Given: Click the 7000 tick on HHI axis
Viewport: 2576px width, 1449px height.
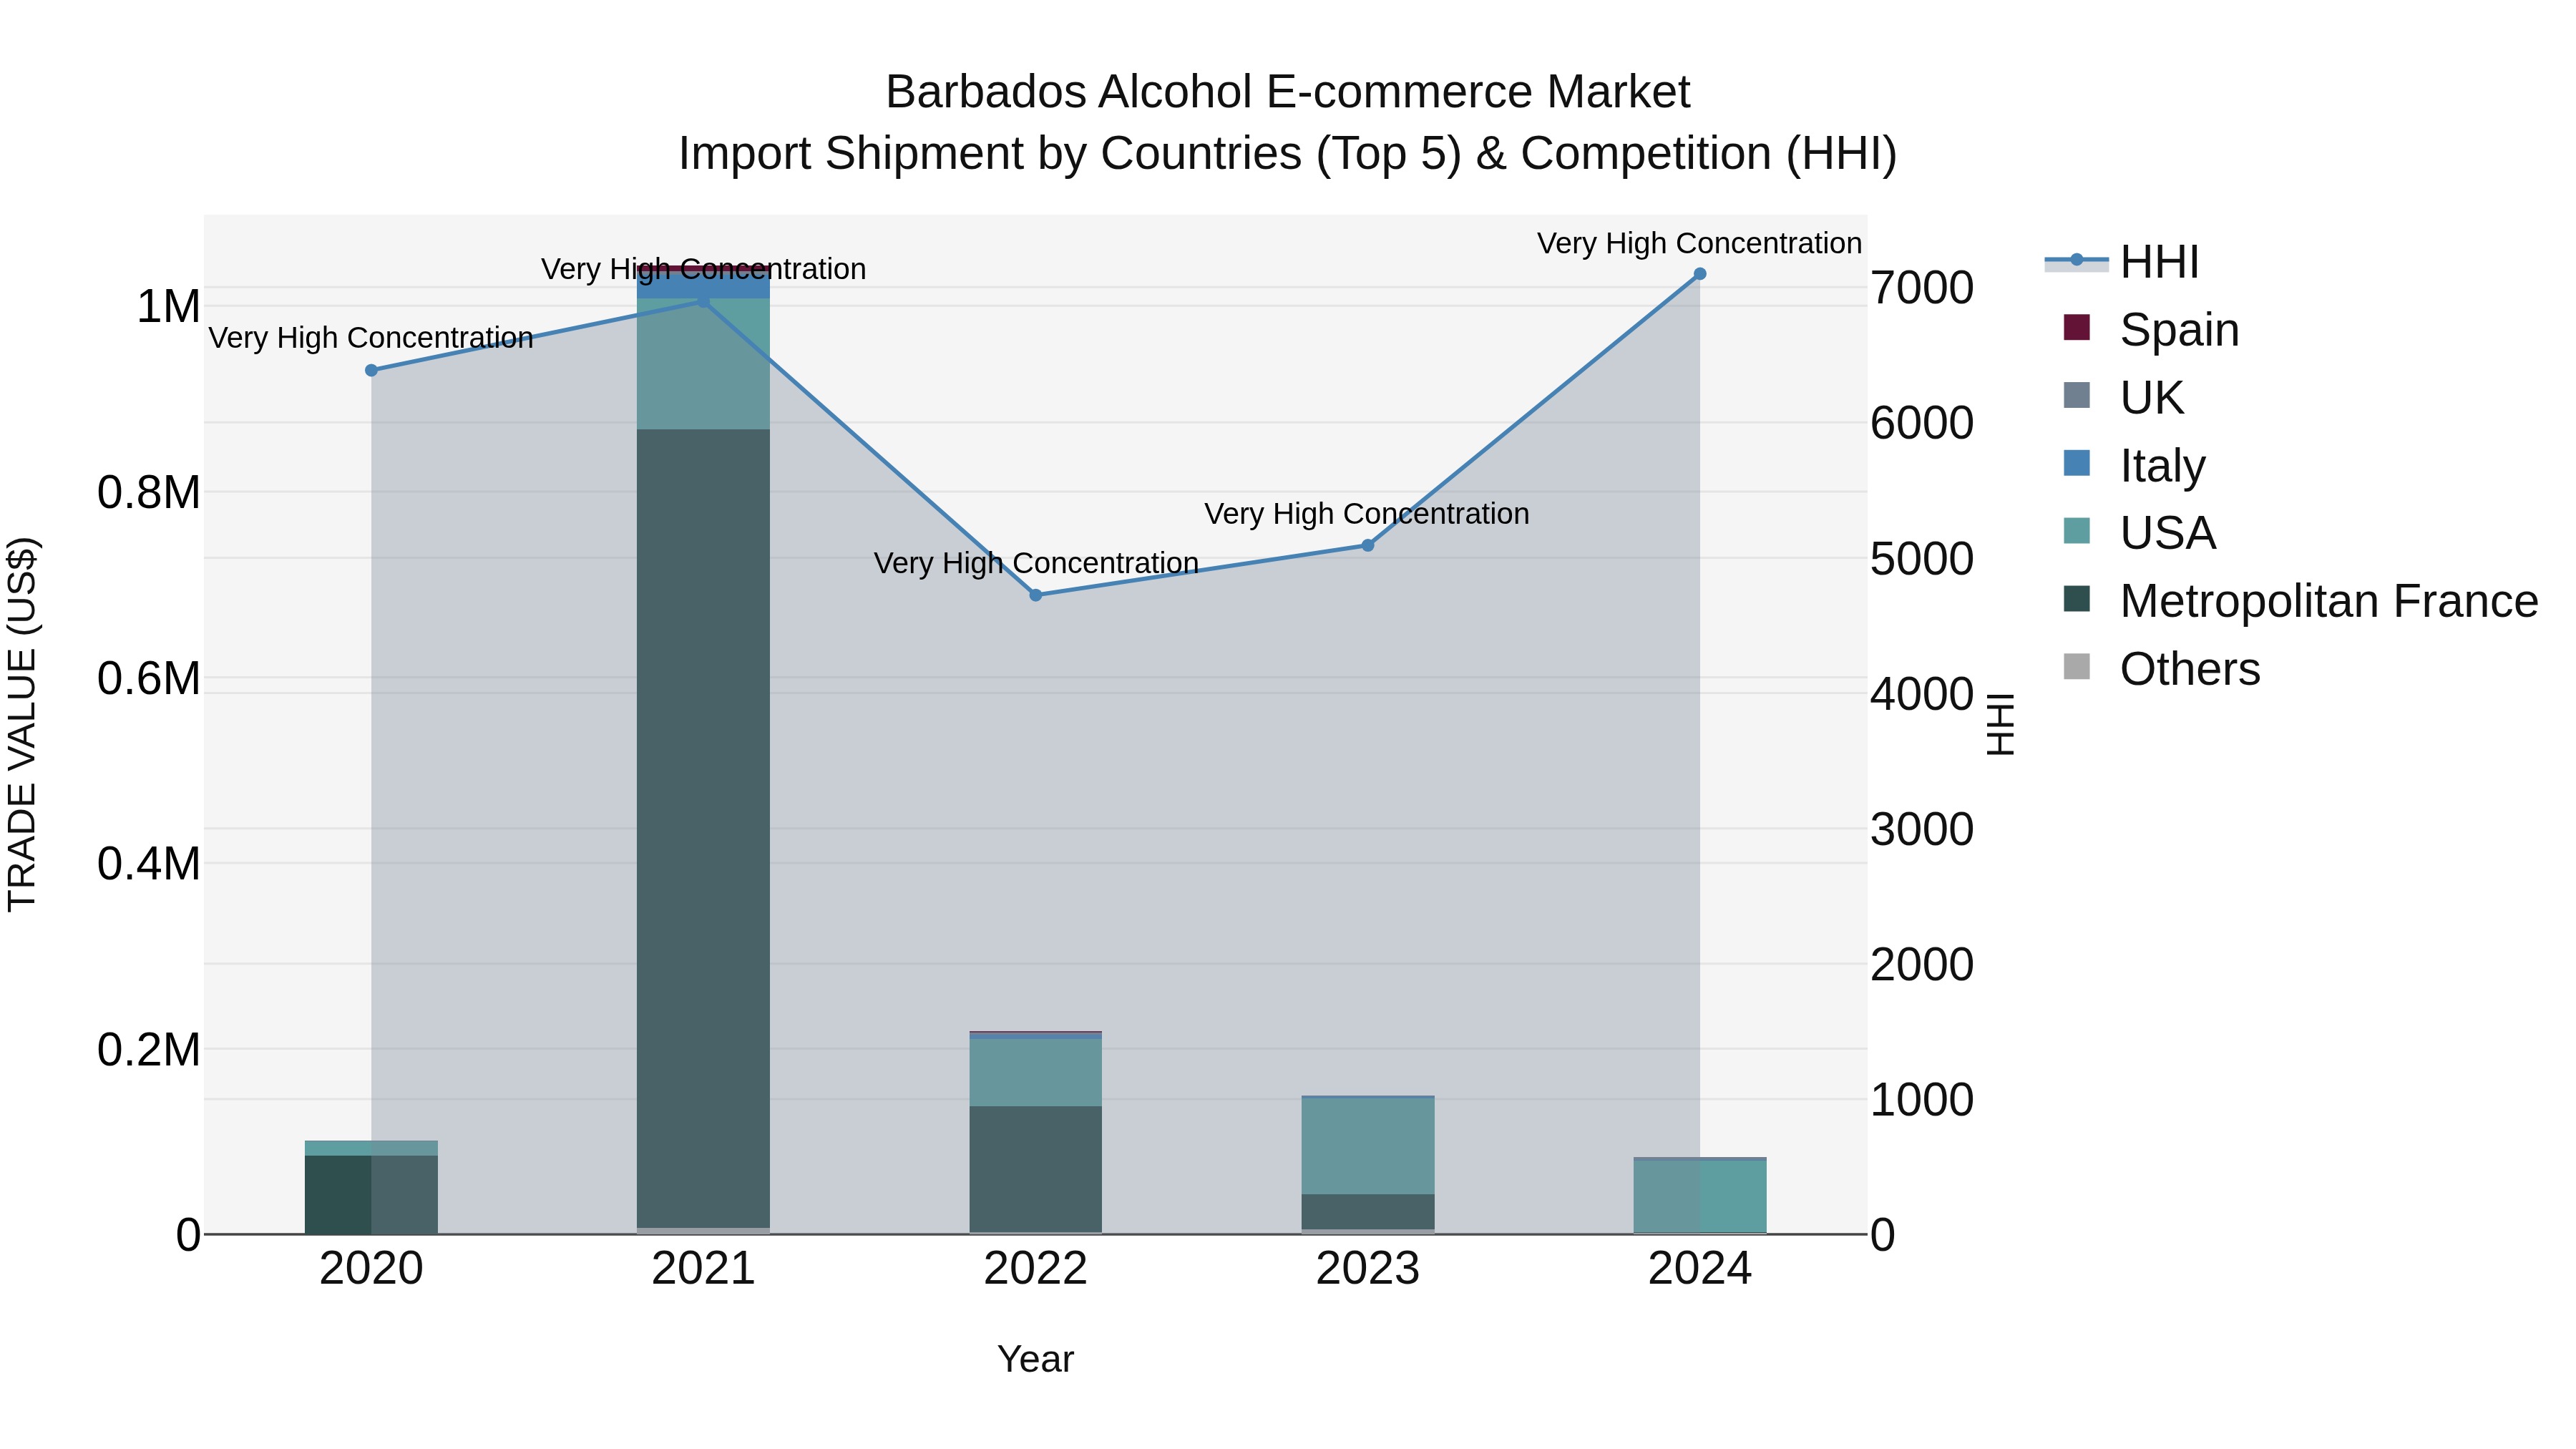Looking at the screenshot, I should 1922,288.
